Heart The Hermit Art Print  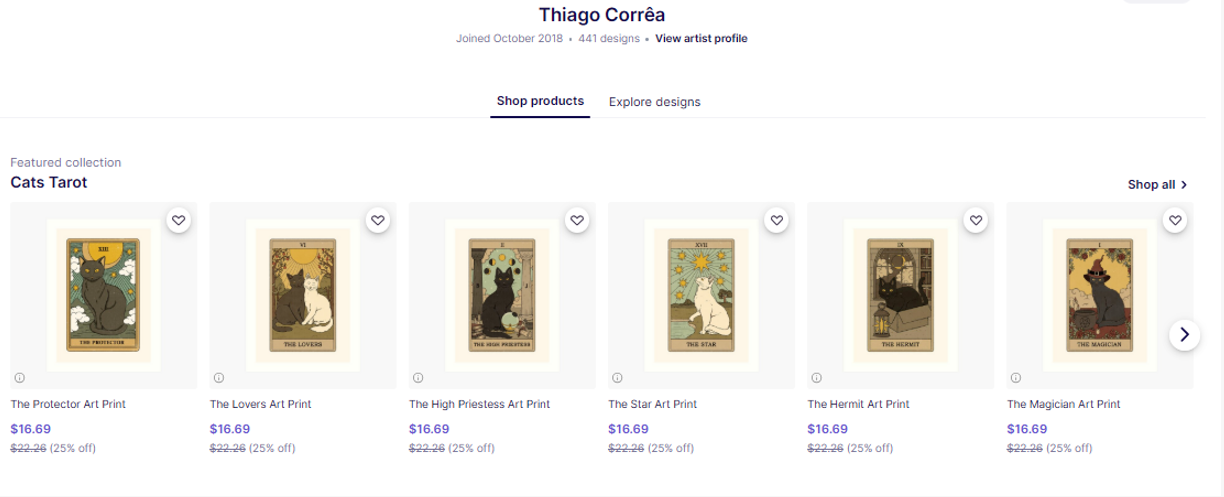pos(975,221)
